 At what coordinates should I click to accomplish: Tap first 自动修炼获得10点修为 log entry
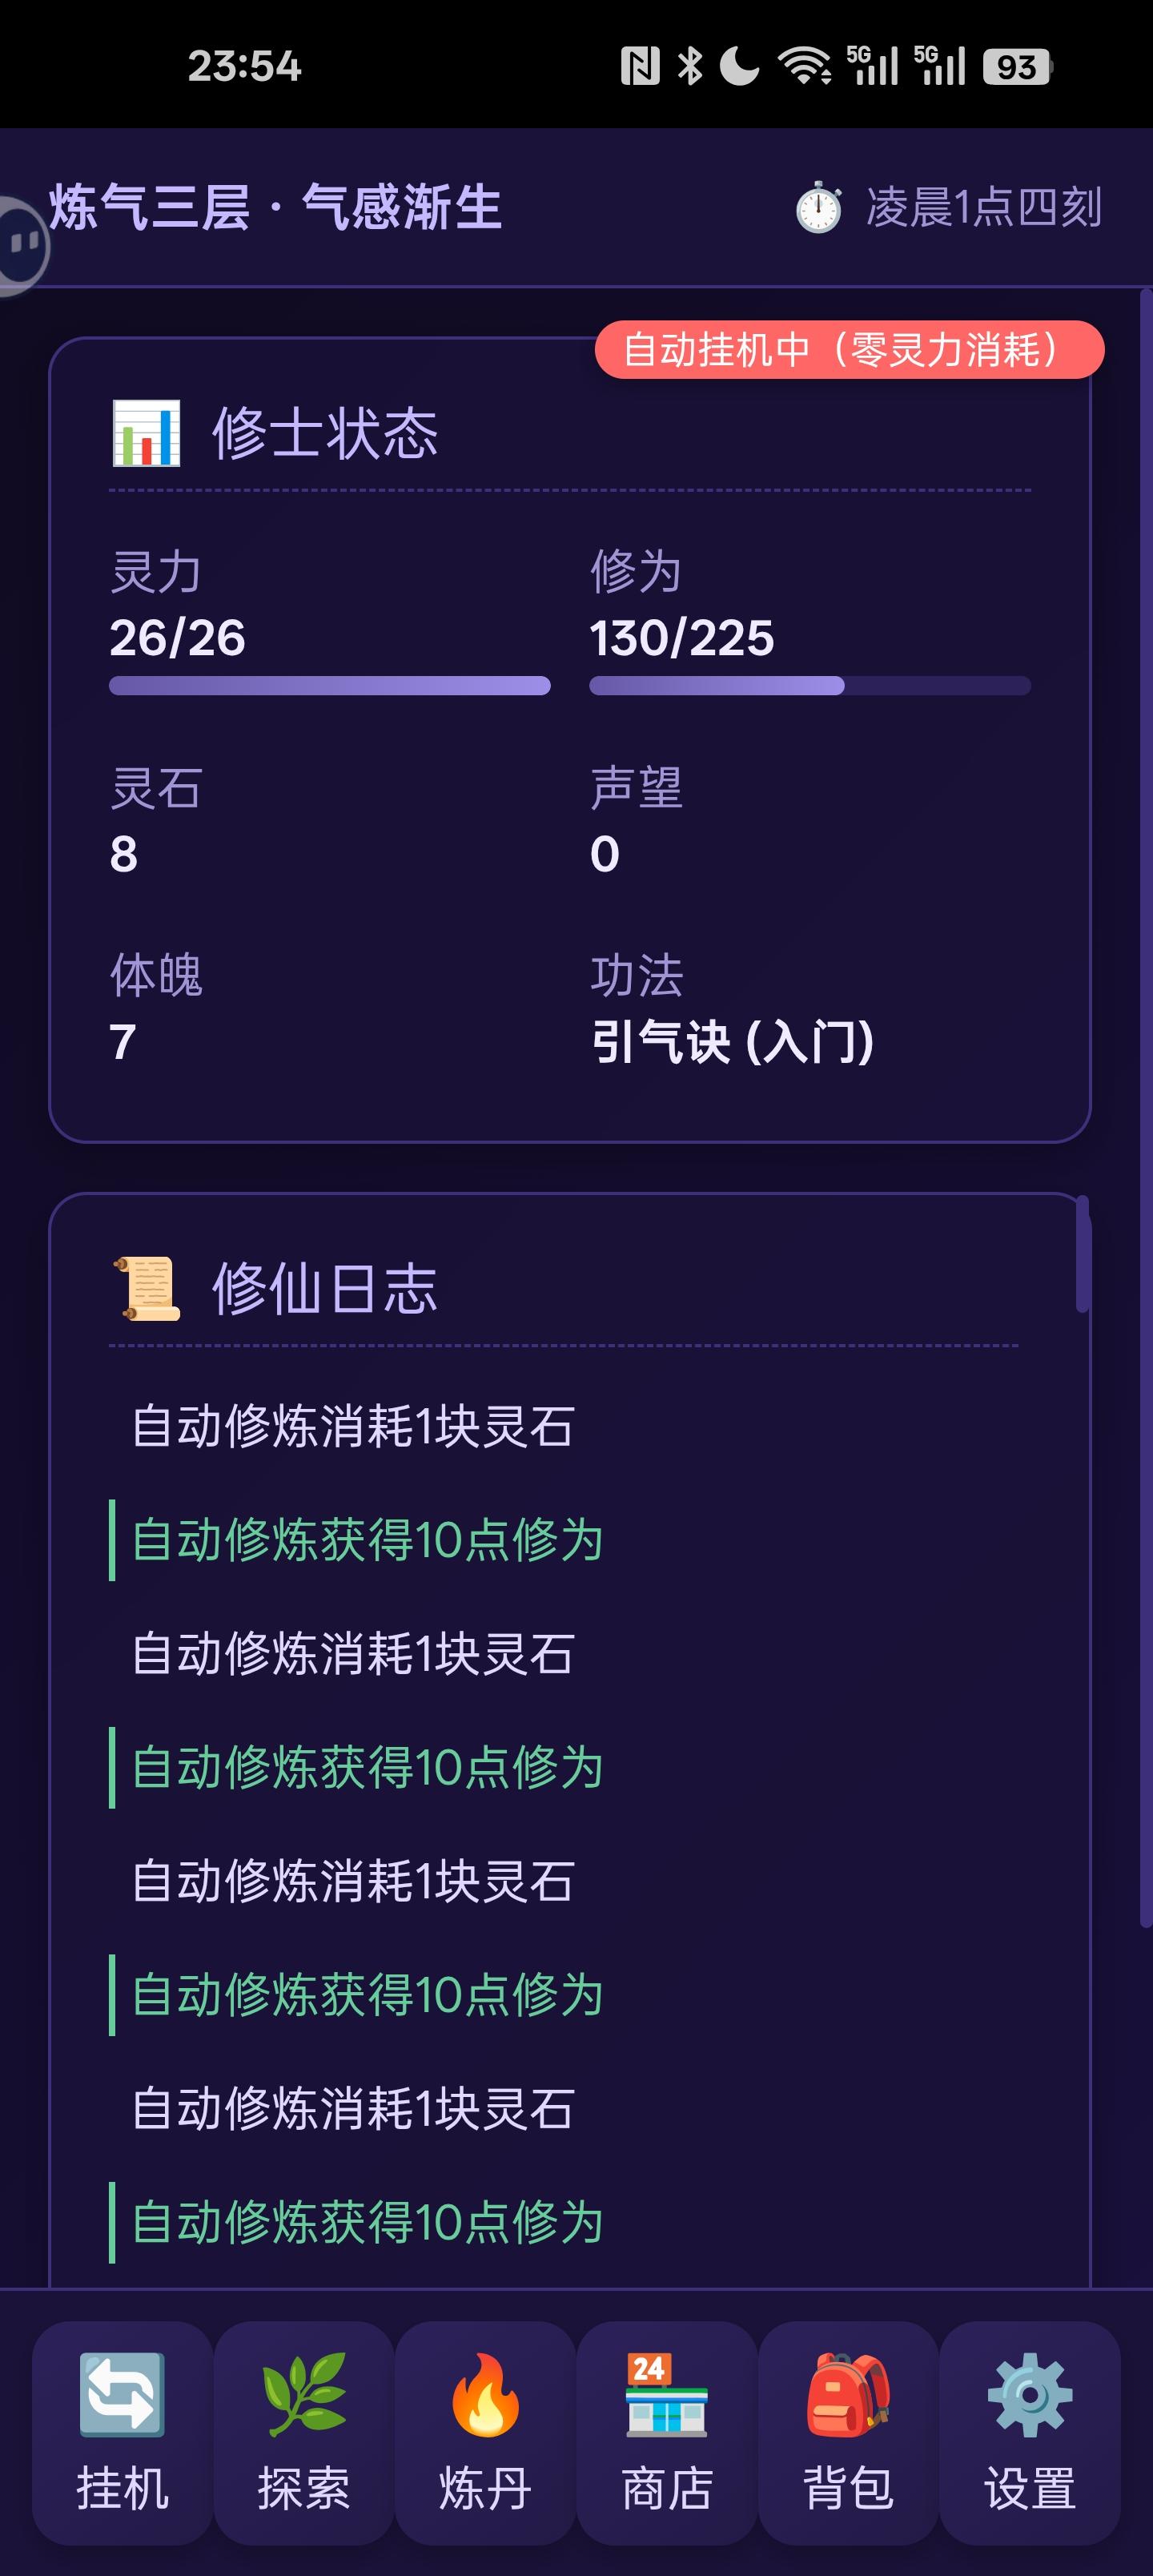click(x=367, y=1540)
